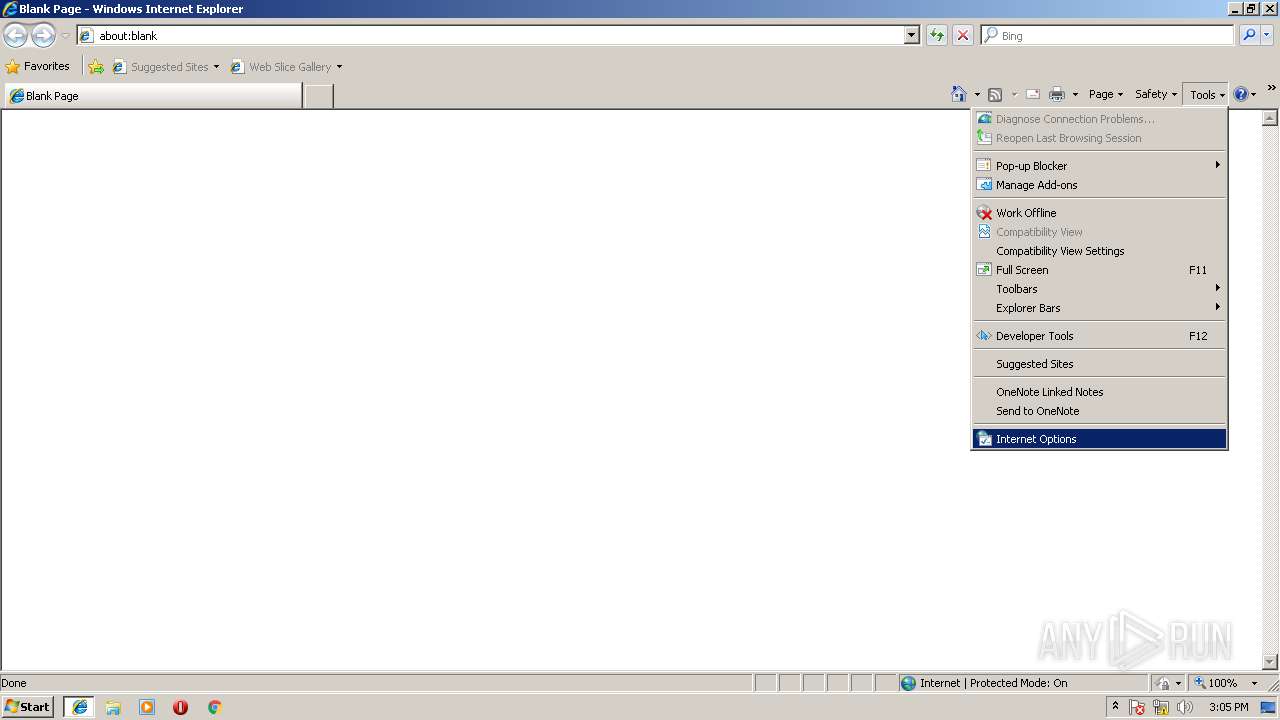The height and width of the screenshot is (720, 1280).
Task: Select Work Offline
Action: tap(1099, 213)
